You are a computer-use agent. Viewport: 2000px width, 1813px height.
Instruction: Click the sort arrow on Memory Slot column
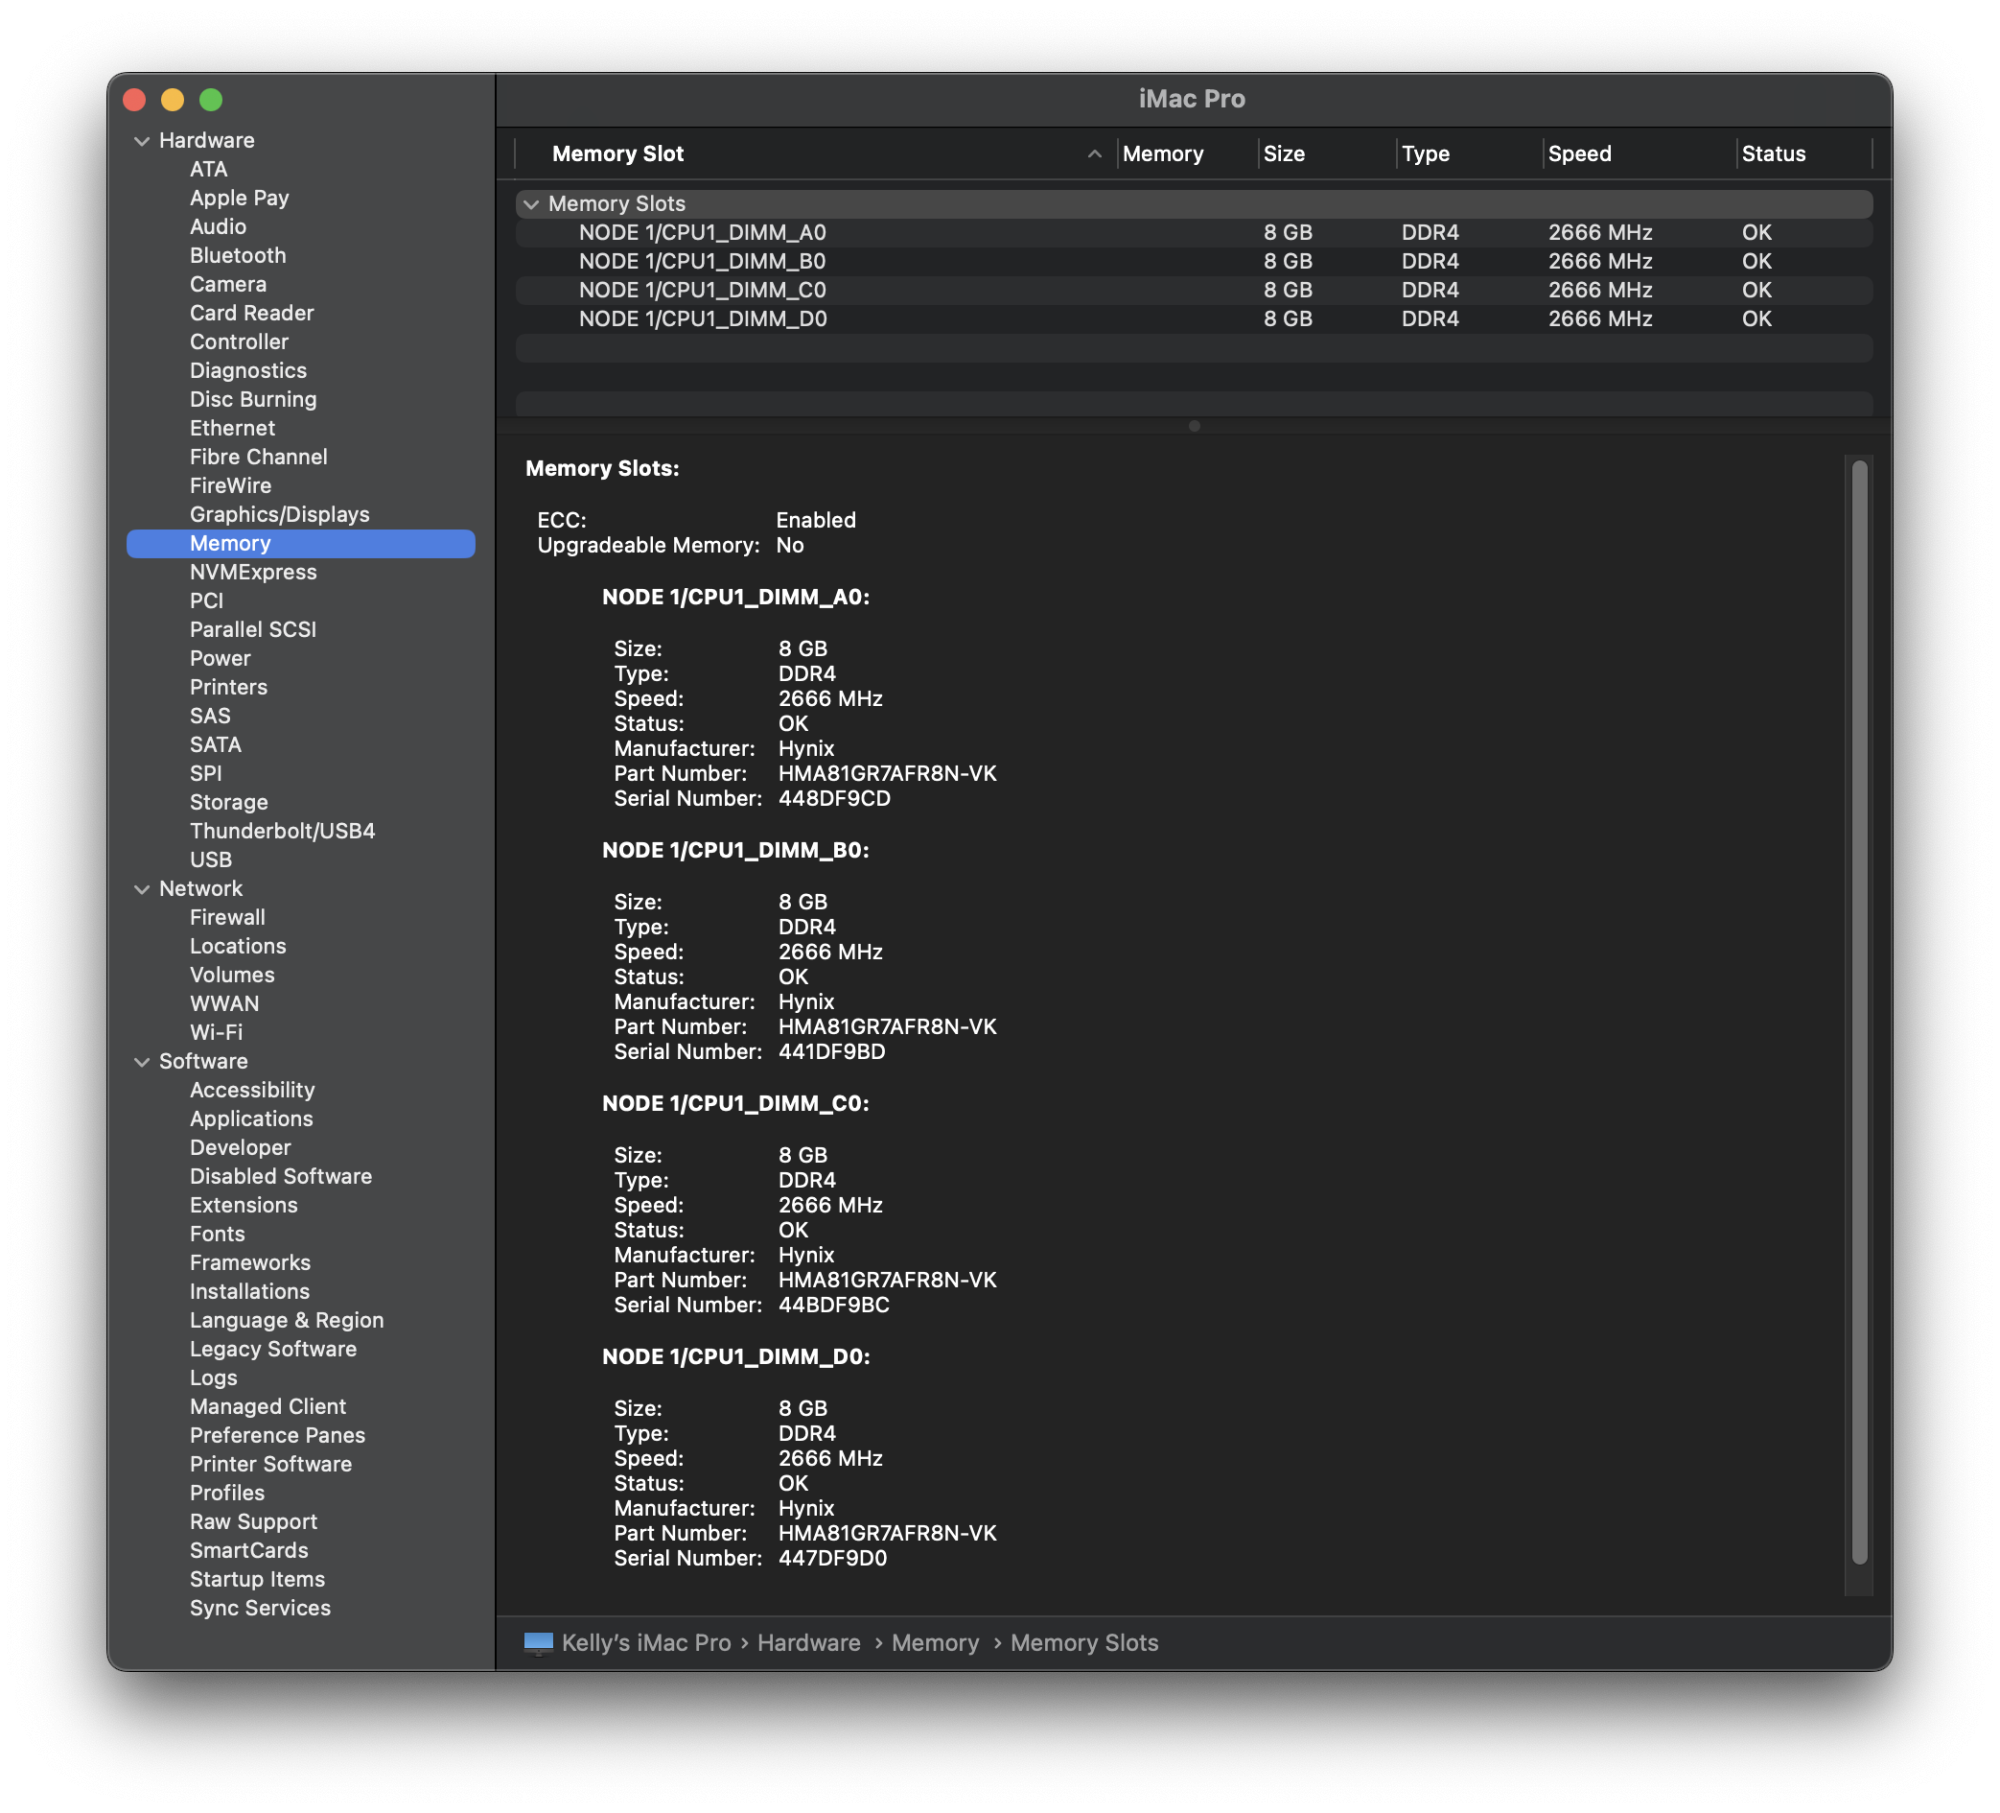click(x=1093, y=153)
